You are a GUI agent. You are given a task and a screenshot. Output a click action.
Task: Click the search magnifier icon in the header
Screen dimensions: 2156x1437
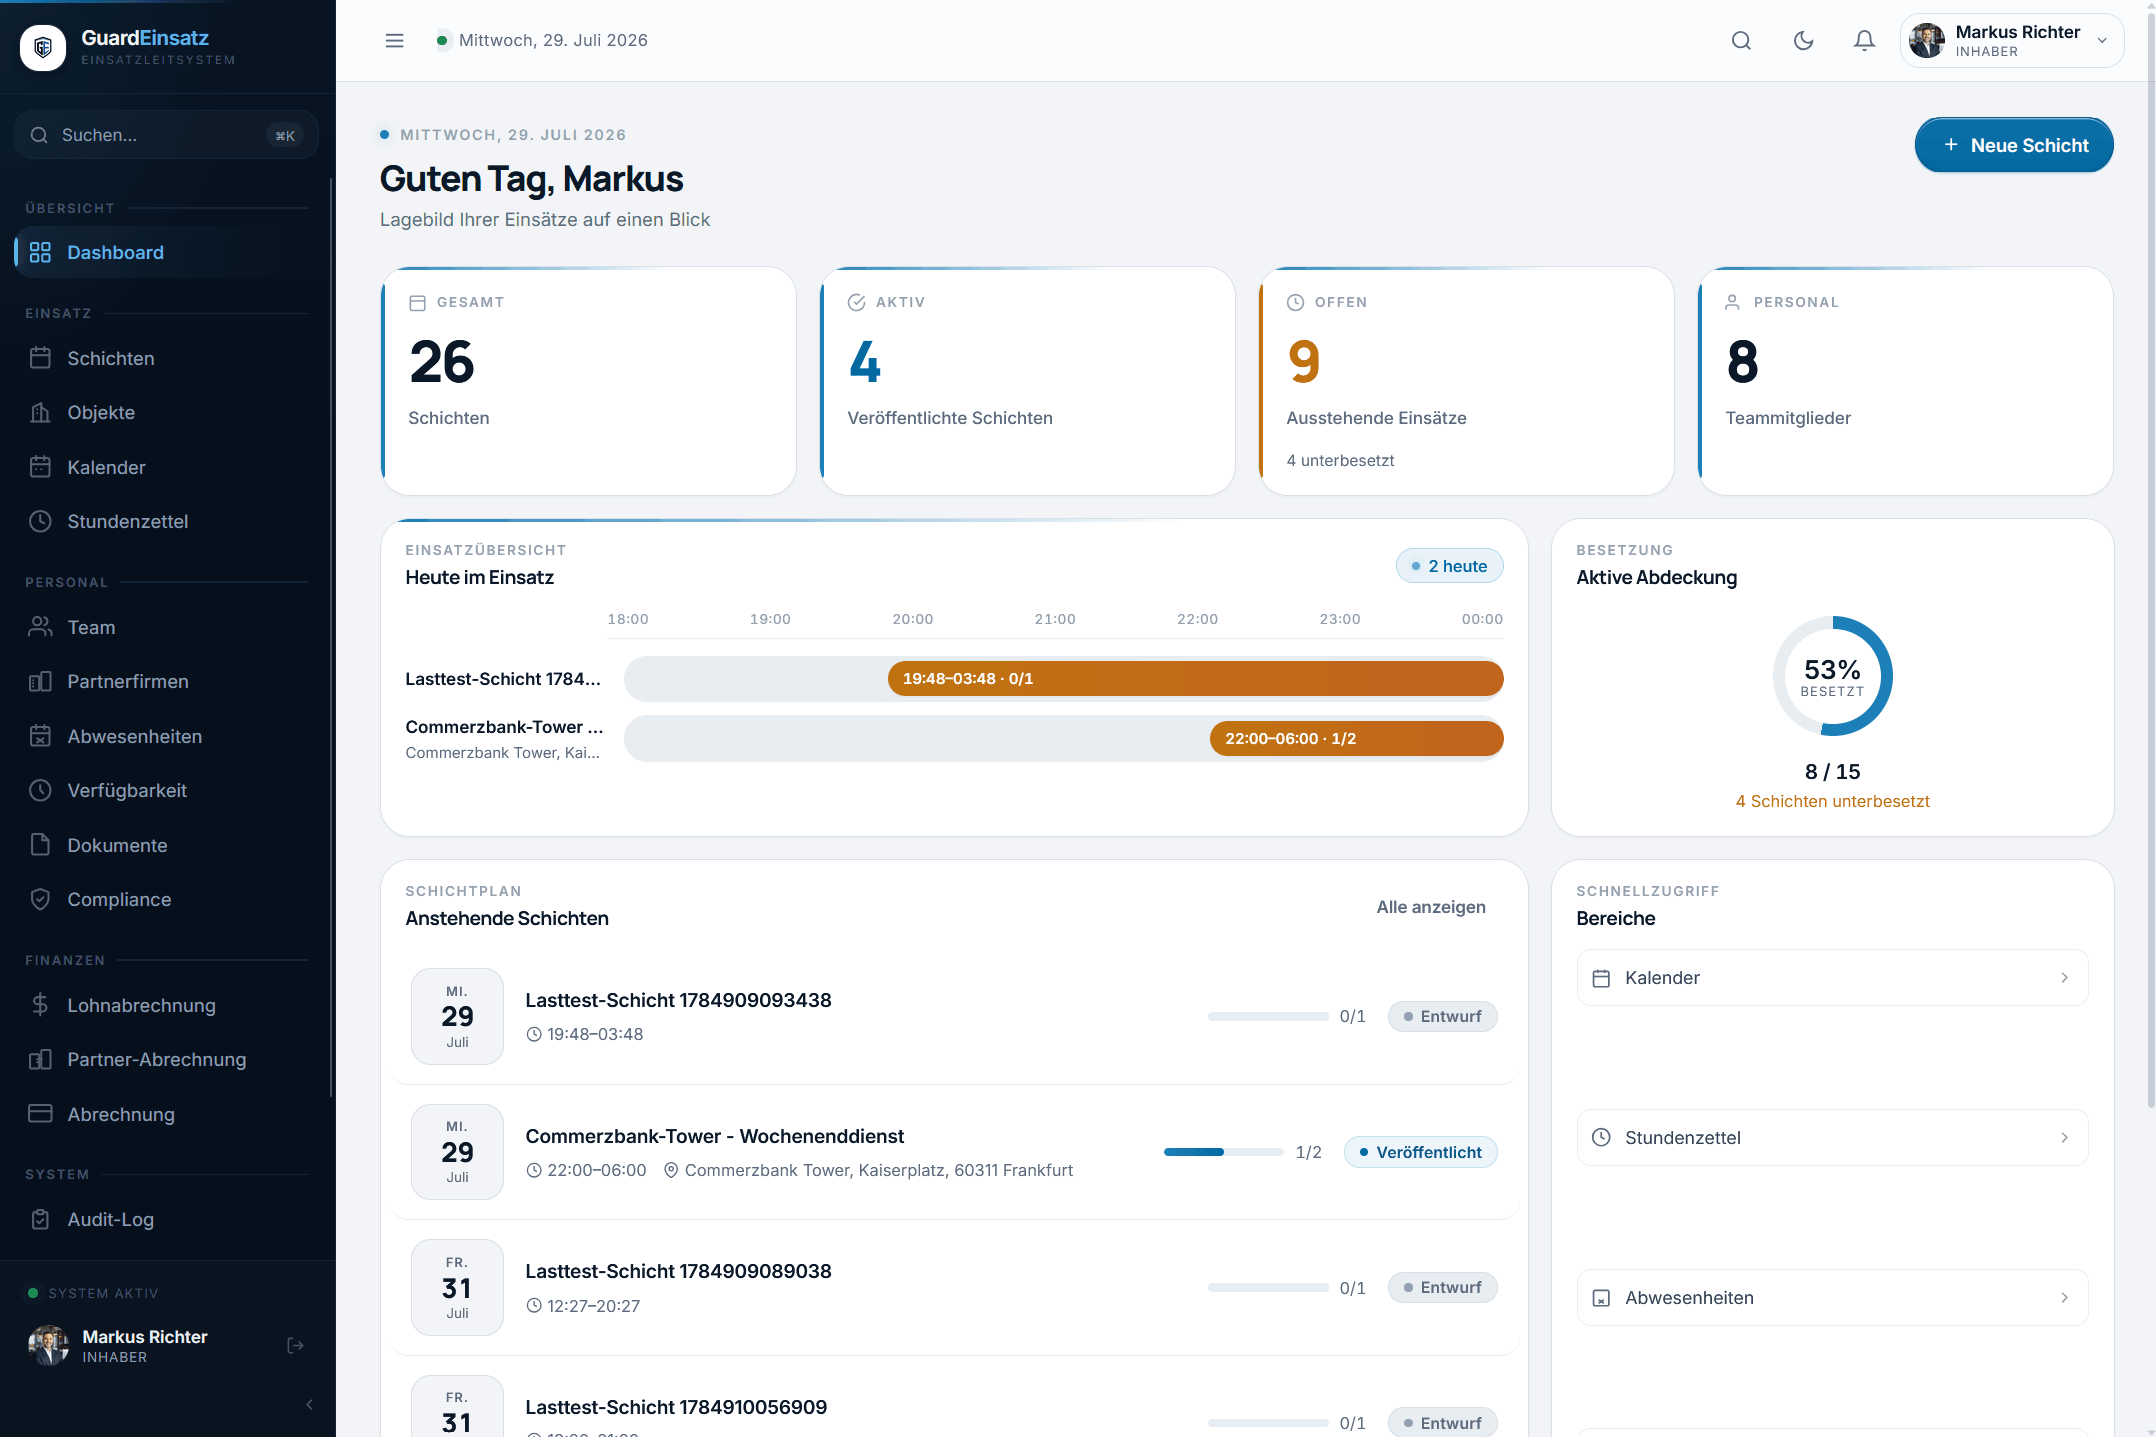point(1741,41)
